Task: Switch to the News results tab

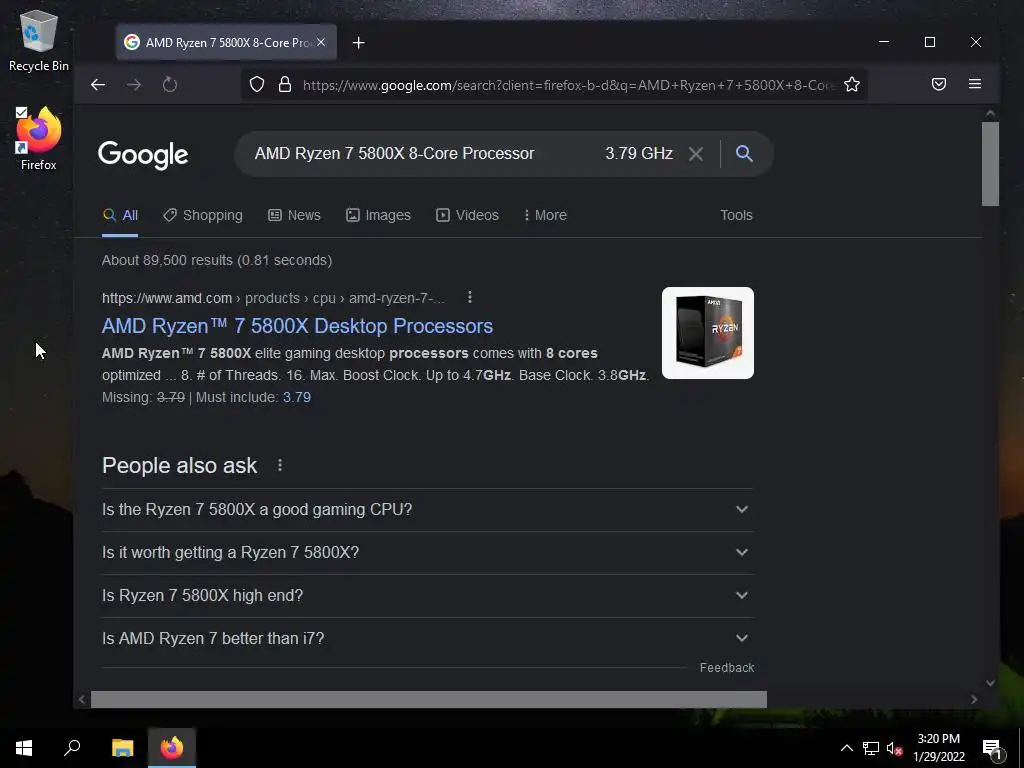Action: tap(295, 216)
